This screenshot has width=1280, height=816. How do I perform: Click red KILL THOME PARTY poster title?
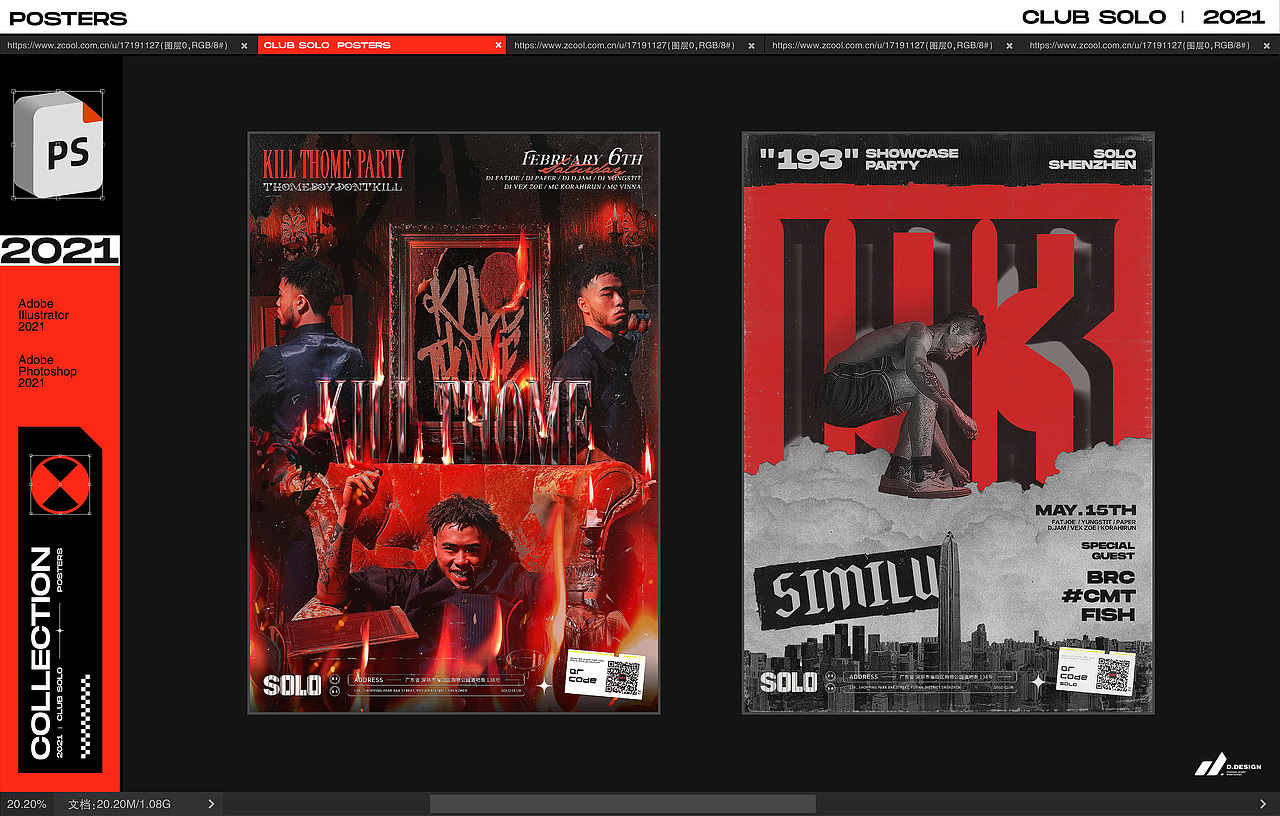334,163
